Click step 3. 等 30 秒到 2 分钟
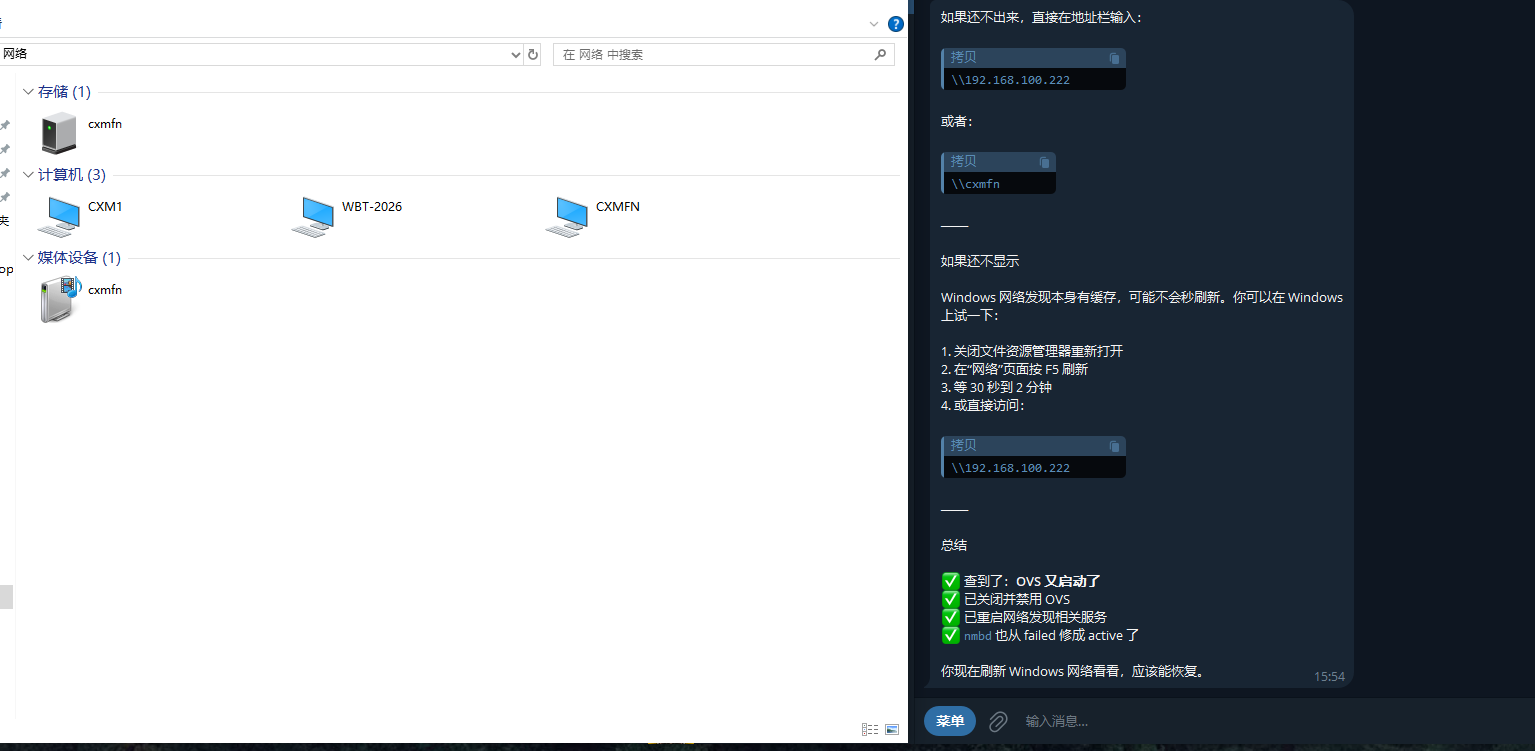Image resolution: width=1535 pixels, height=751 pixels. [996, 387]
